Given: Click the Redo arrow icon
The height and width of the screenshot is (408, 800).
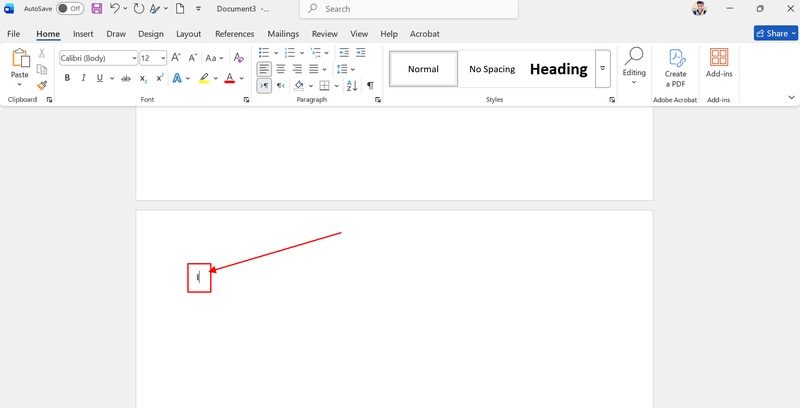Looking at the screenshot, I should click(x=139, y=8).
